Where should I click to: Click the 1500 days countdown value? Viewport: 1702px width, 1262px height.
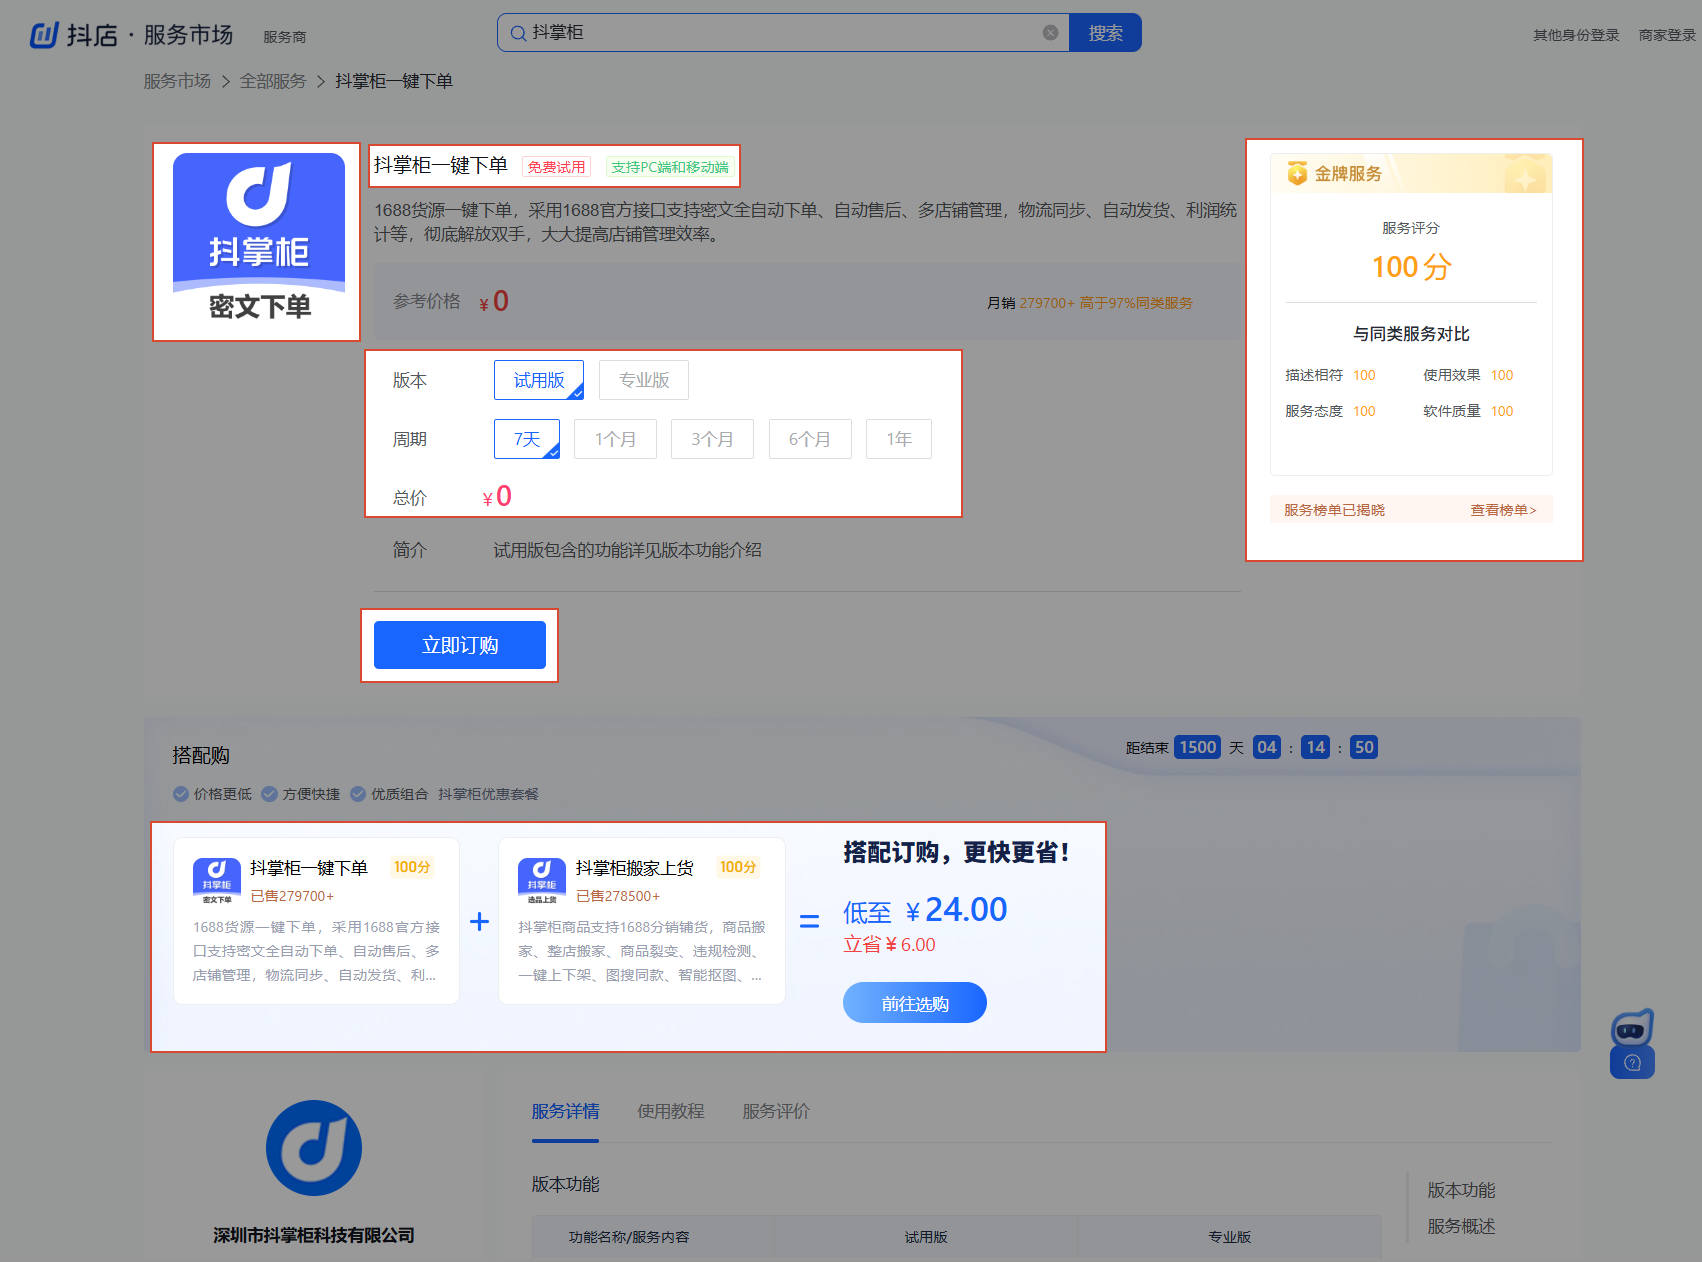point(1197,747)
